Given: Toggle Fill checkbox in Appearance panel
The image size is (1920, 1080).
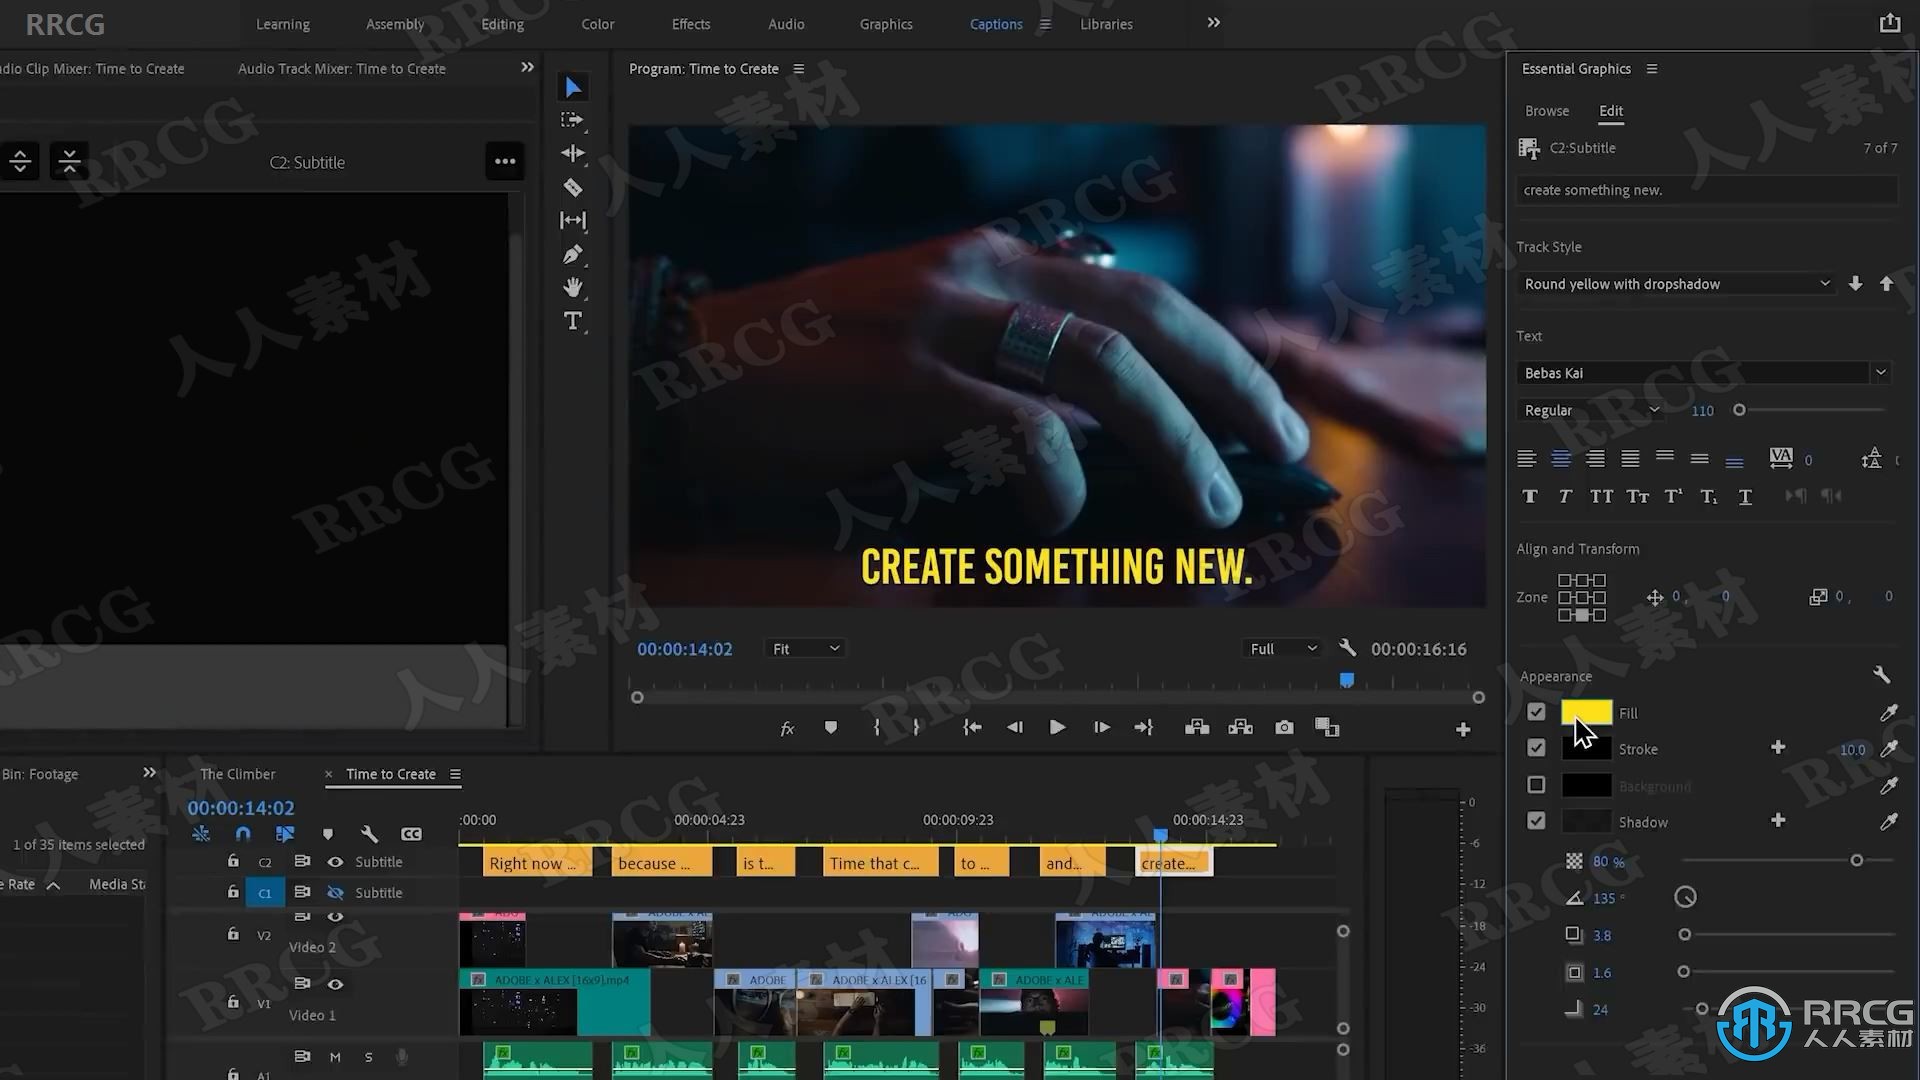Looking at the screenshot, I should pyautogui.click(x=1536, y=712).
